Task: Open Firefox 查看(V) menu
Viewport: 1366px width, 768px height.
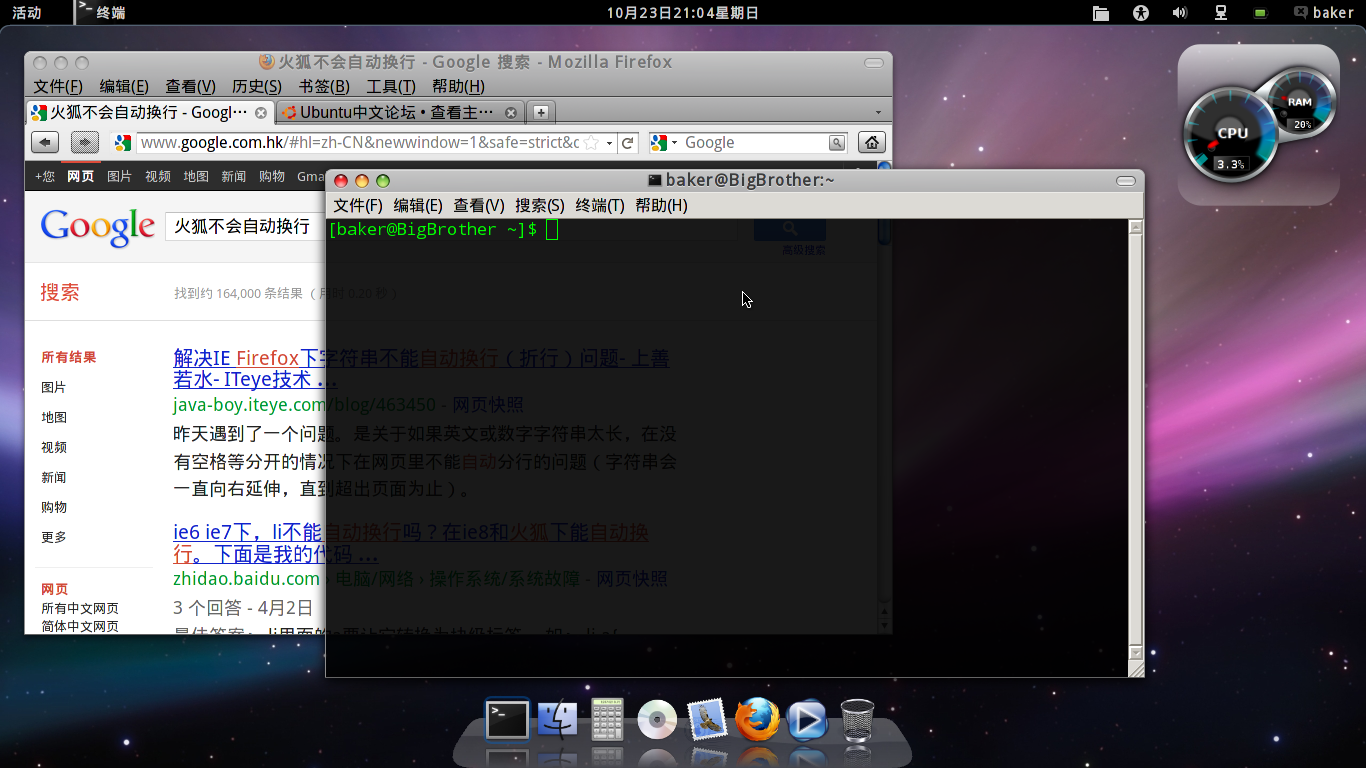Action: pyautogui.click(x=190, y=87)
